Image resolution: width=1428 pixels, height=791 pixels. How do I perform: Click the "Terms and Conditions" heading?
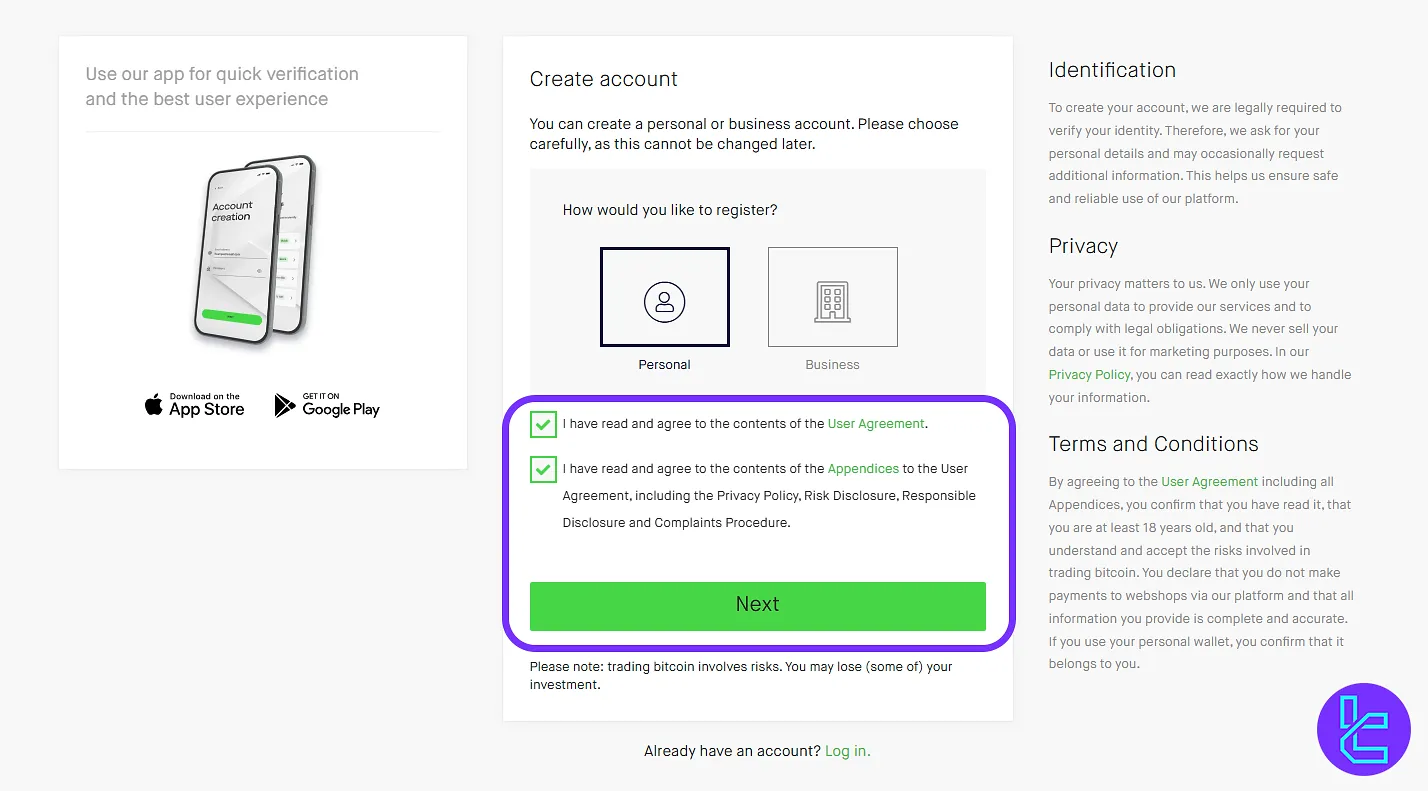pyautogui.click(x=1153, y=444)
